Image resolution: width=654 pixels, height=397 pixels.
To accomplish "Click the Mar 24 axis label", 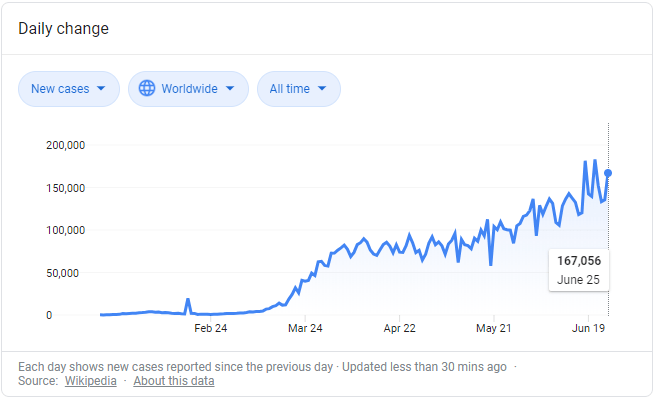I will tap(305, 328).
